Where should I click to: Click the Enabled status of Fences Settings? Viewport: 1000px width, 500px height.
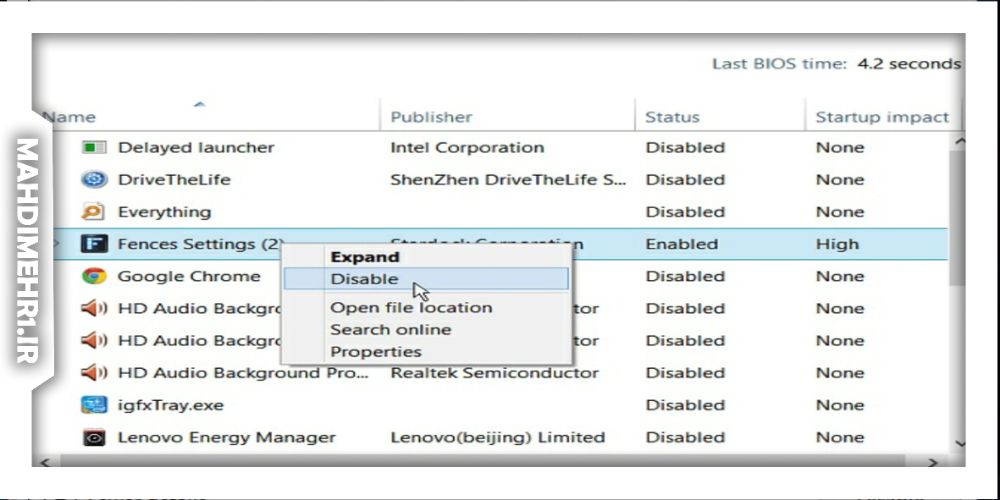[682, 244]
